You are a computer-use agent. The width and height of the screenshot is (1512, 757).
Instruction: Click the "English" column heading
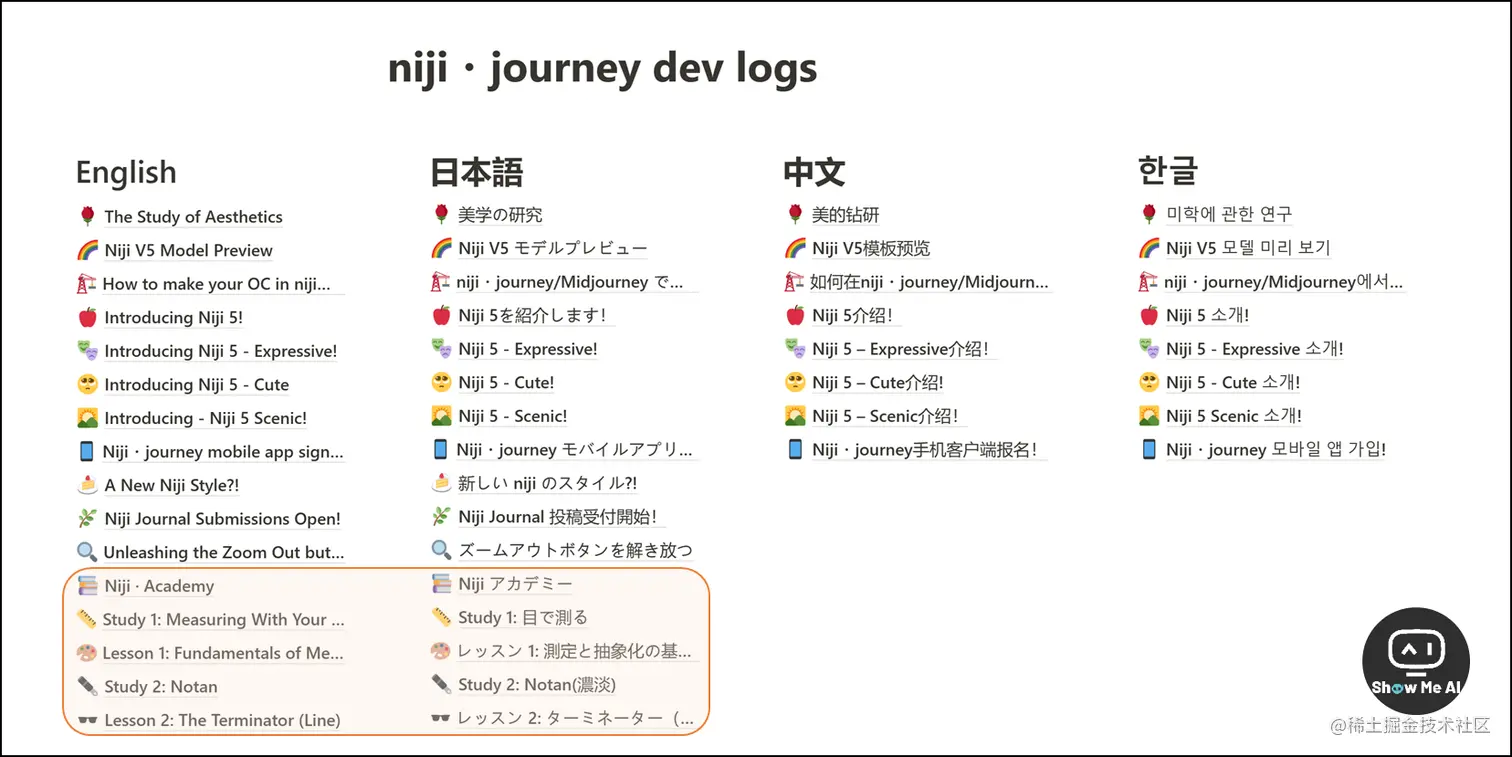(126, 173)
